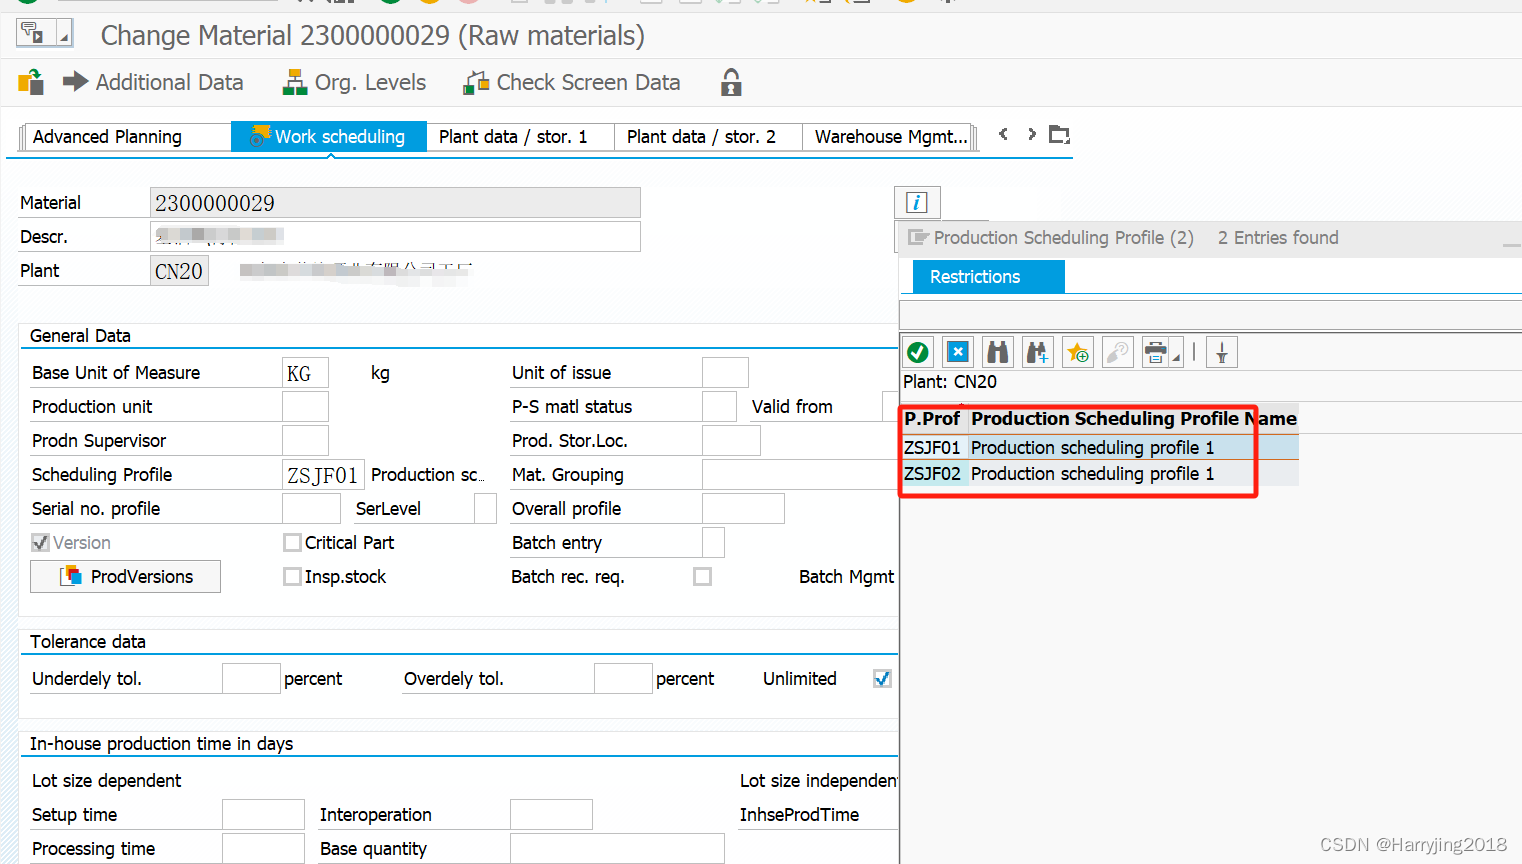The width and height of the screenshot is (1522, 864).
Task: Click the Processing time field
Action: (263, 849)
